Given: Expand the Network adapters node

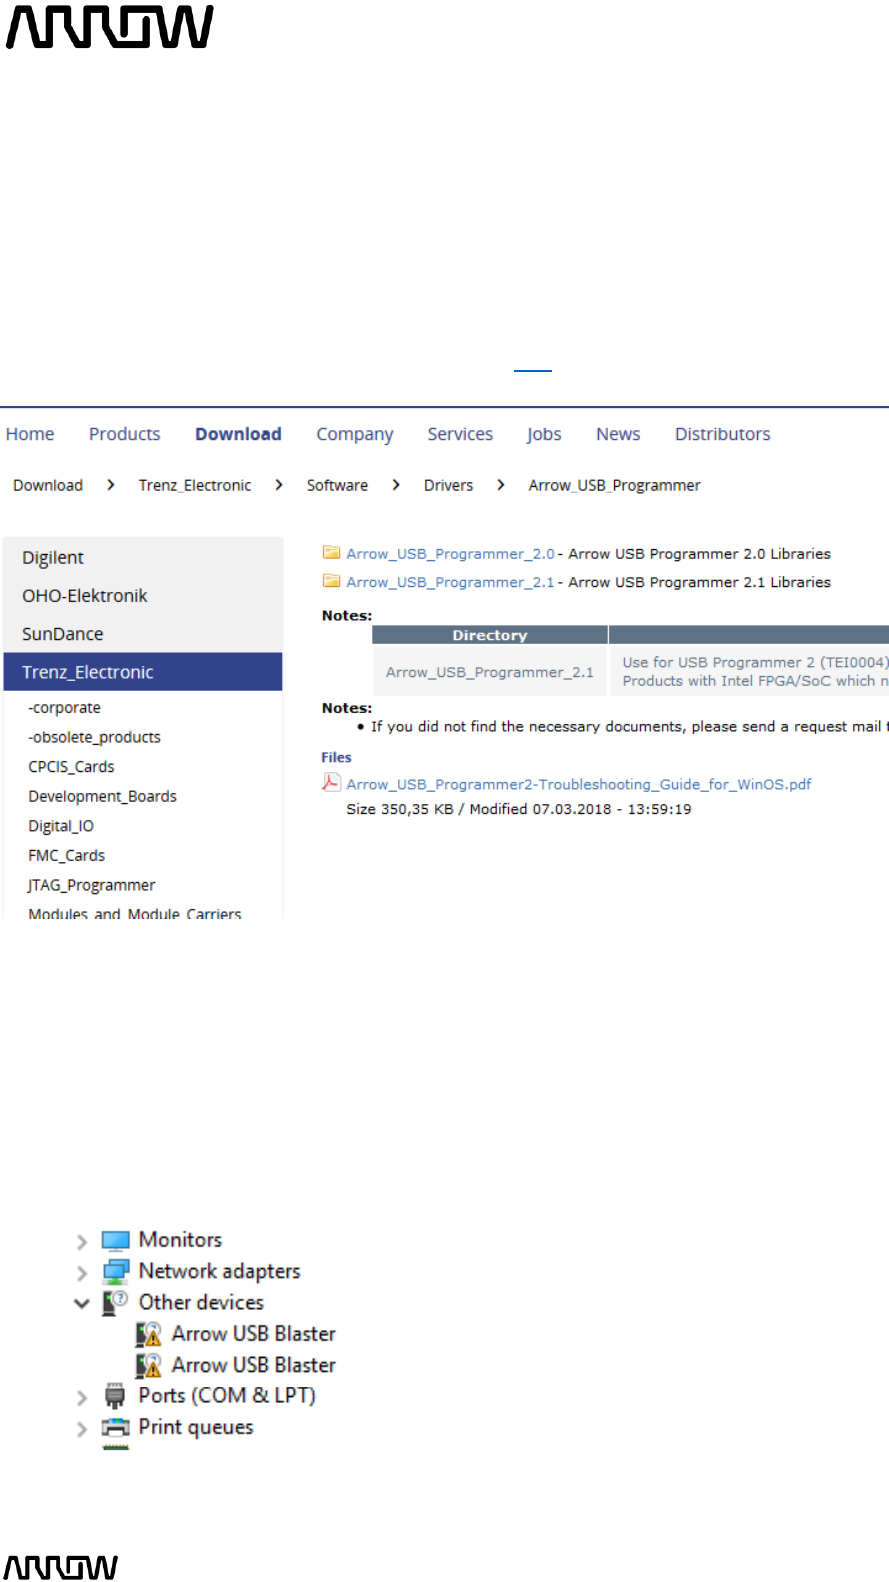Looking at the screenshot, I should tap(82, 1273).
